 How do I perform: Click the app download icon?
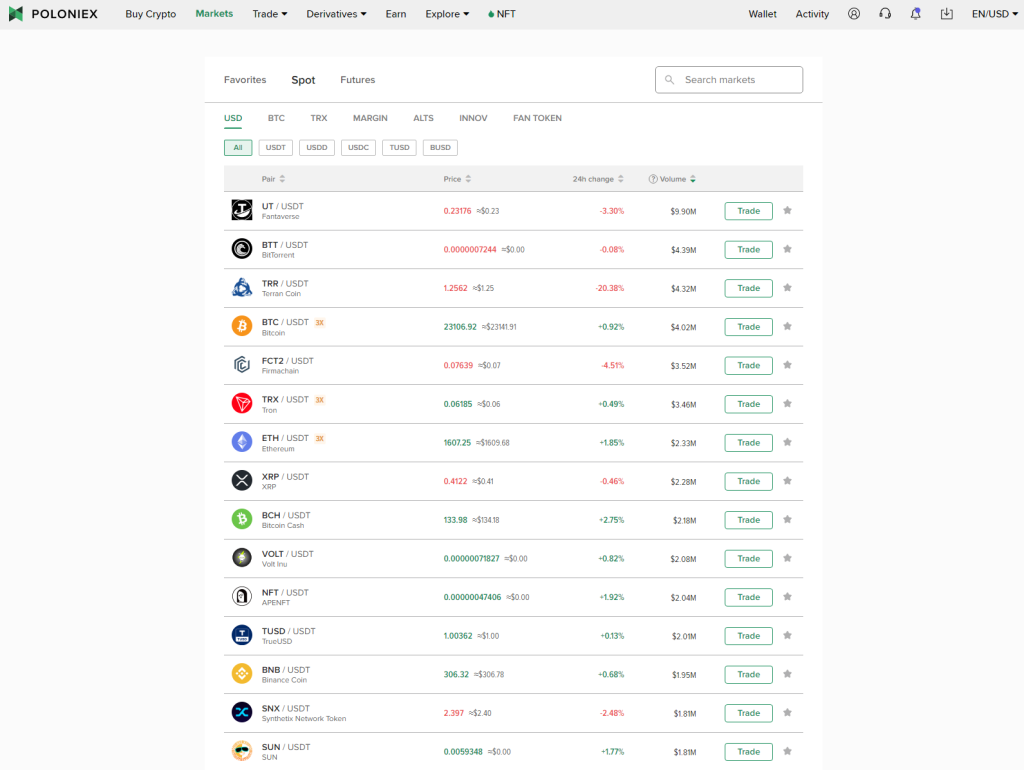coord(946,14)
